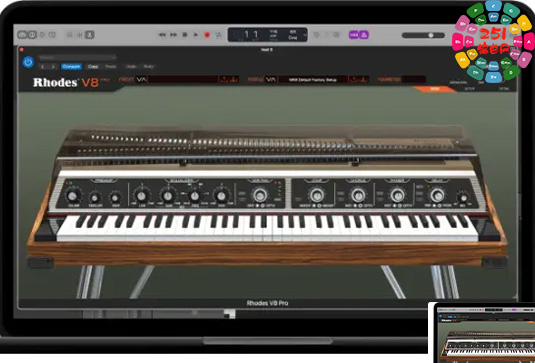Select Chorus Rate radio button
Image resolution: width=535 pixels, height=363 pixels.
(355, 206)
